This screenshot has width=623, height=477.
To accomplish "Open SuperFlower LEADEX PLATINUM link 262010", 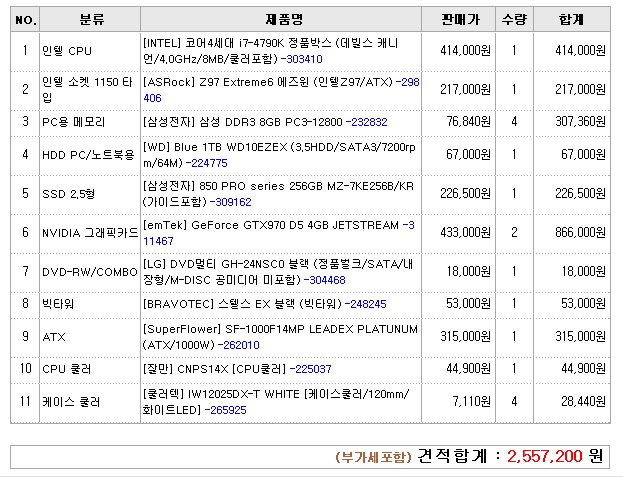I will pos(240,345).
